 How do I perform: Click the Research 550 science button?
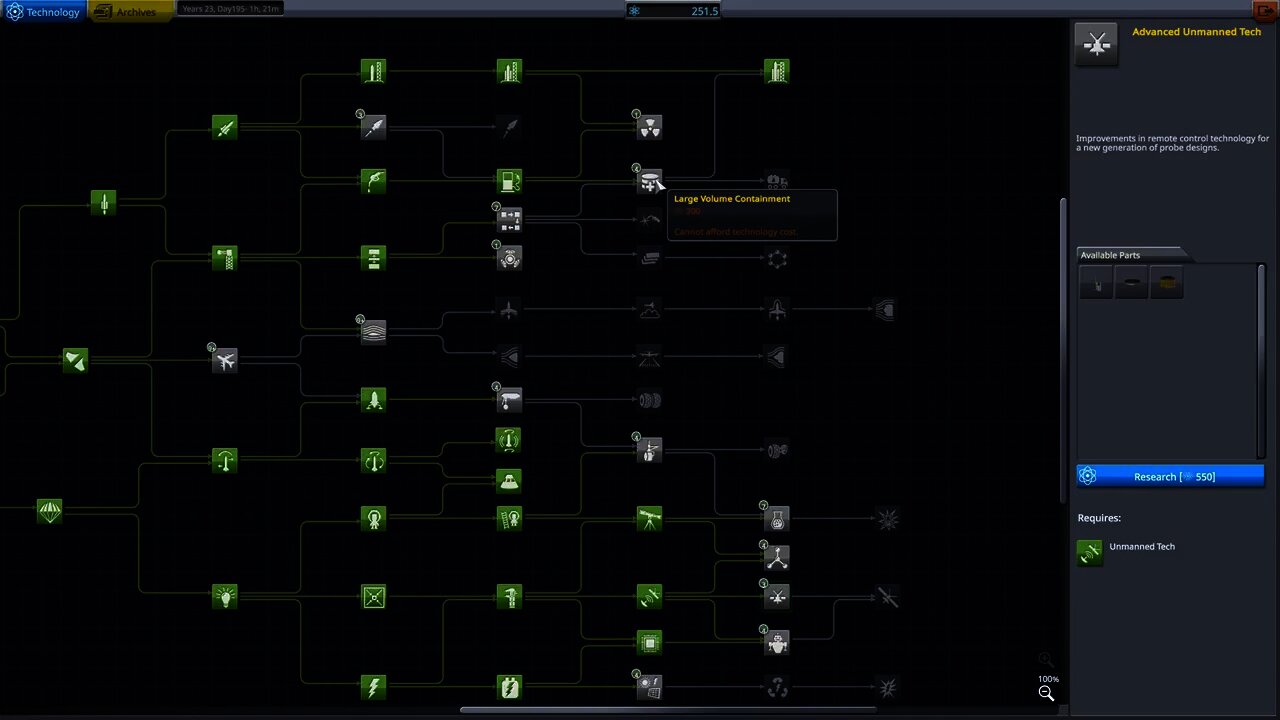point(1170,477)
